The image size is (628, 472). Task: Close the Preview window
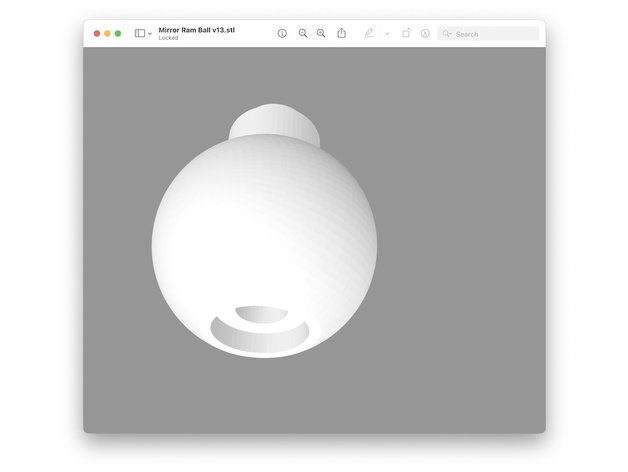tap(97, 34)
